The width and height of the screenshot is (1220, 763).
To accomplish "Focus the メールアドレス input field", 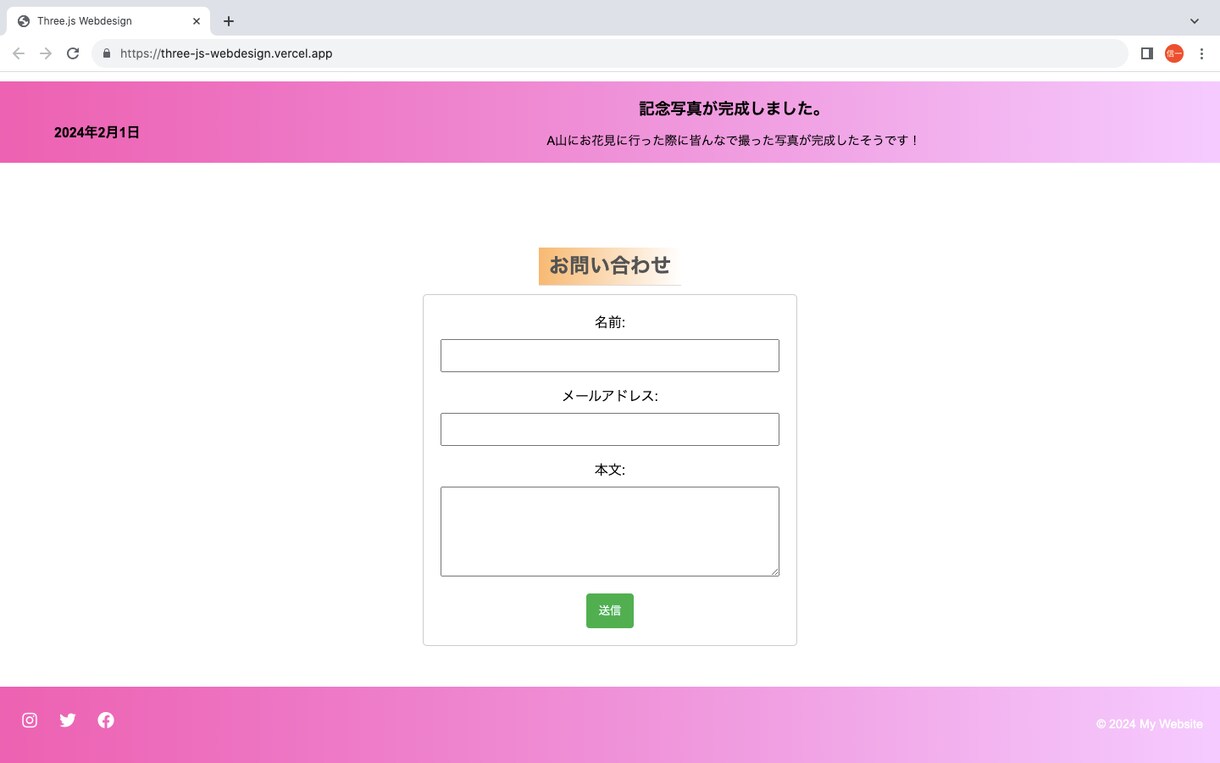I will pyautogui.click(x=610, y=430).
